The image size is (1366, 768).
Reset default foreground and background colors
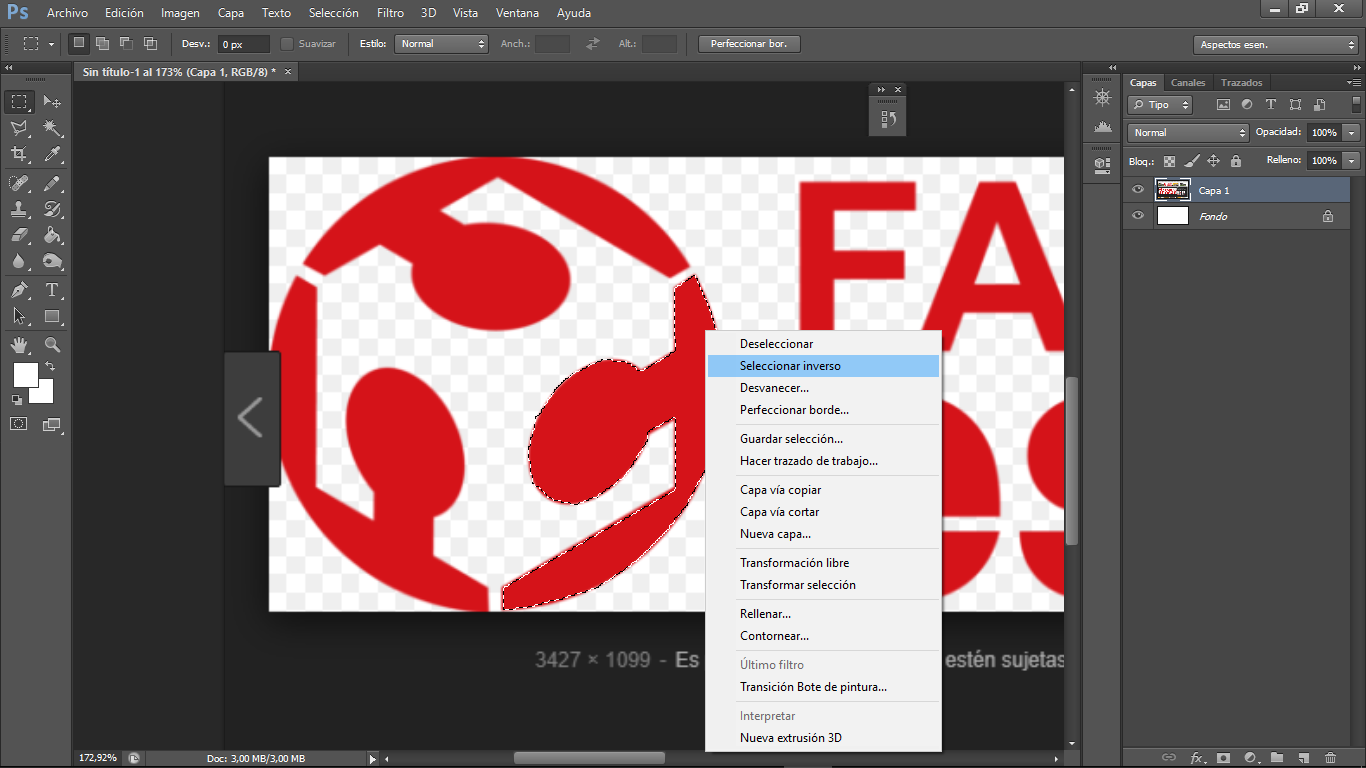click(x=16, y=399)
